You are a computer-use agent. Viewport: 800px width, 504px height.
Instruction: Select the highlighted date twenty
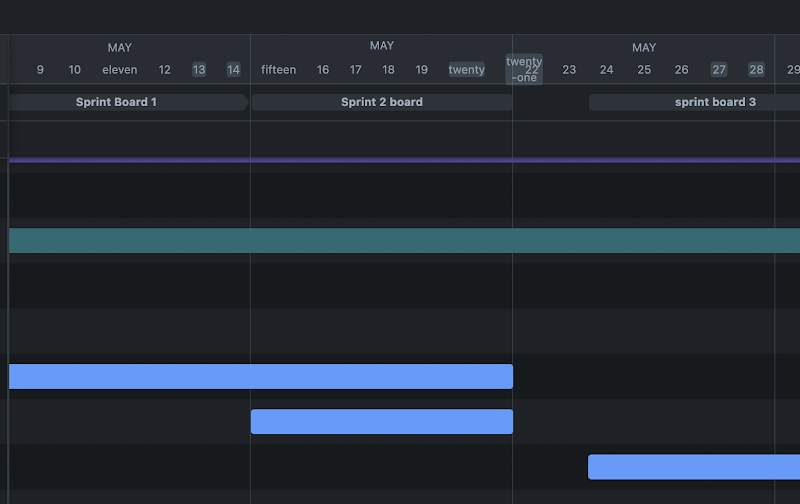pyautogui.click(x=467, y=70)
